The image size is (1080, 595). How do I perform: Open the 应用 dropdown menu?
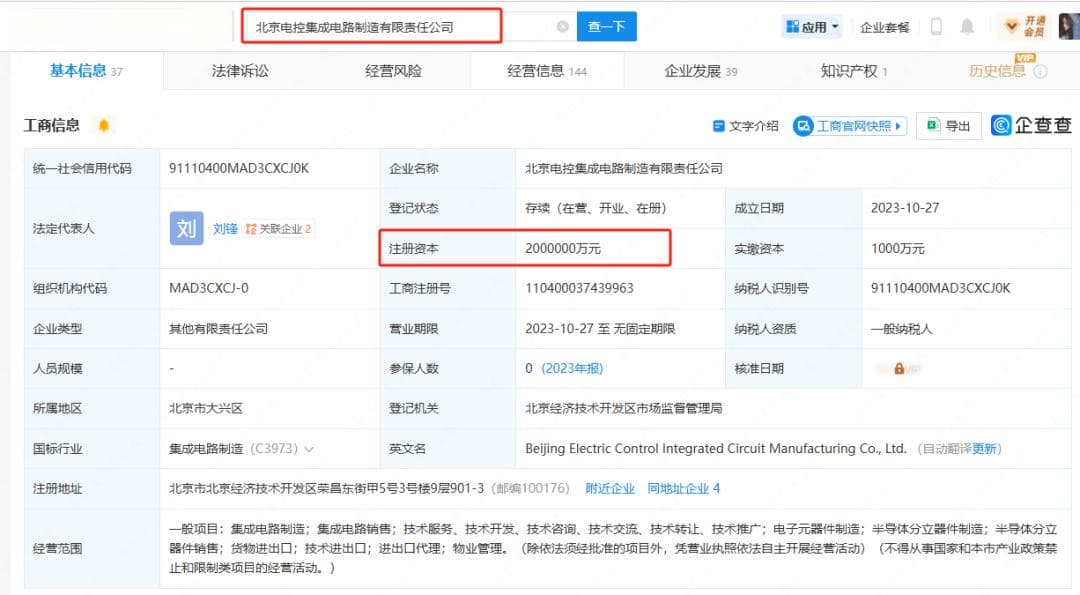click(x=813, y=27)
